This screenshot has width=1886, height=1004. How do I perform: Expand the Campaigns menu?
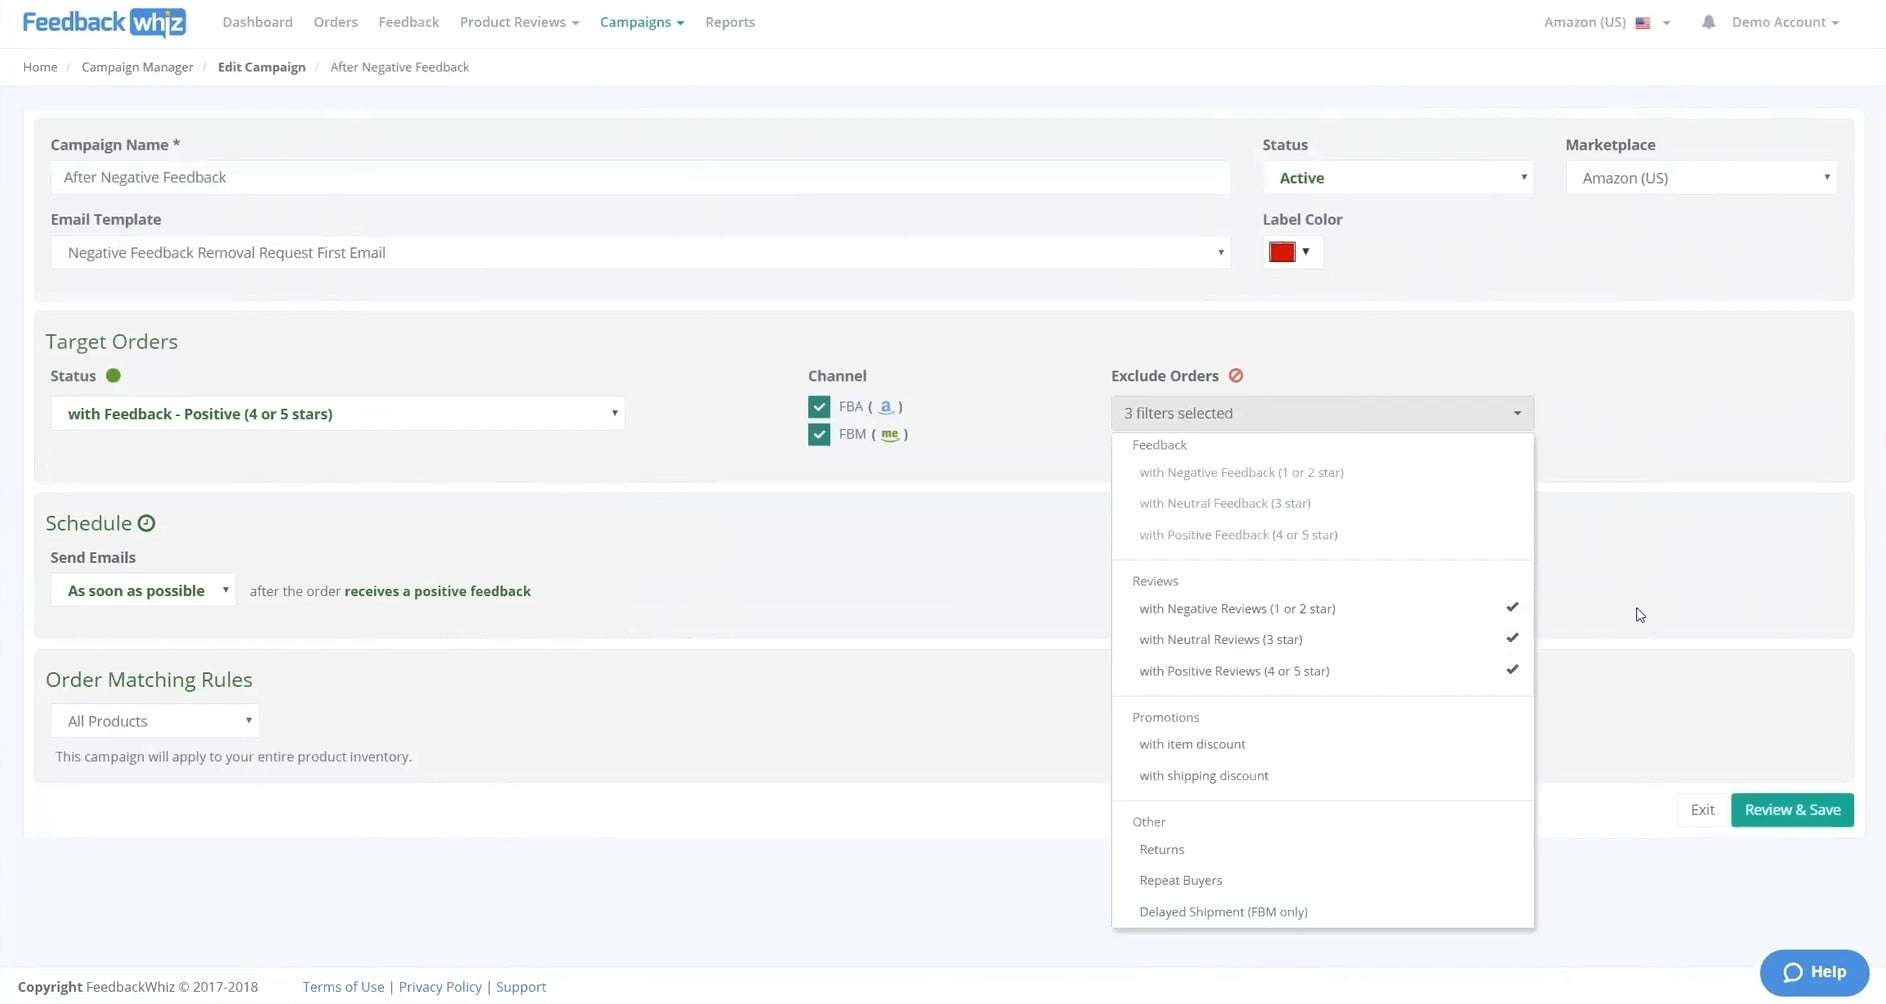point(642,22)
